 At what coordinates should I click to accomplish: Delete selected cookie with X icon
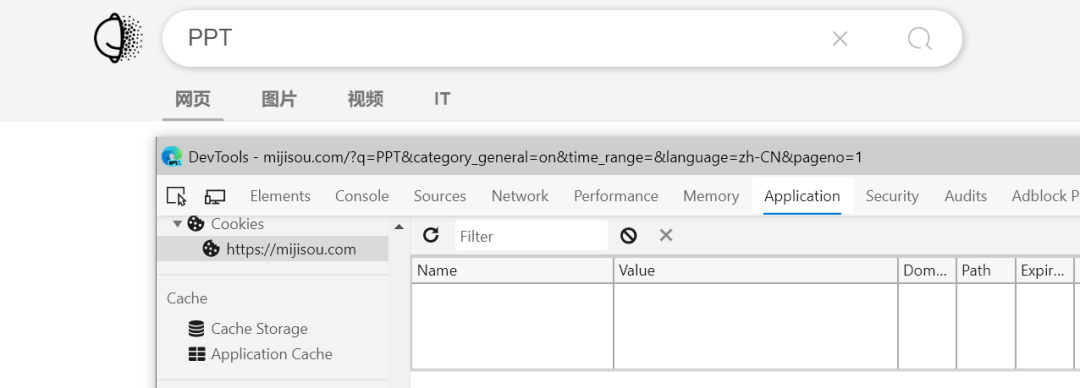tap(665, 236)
